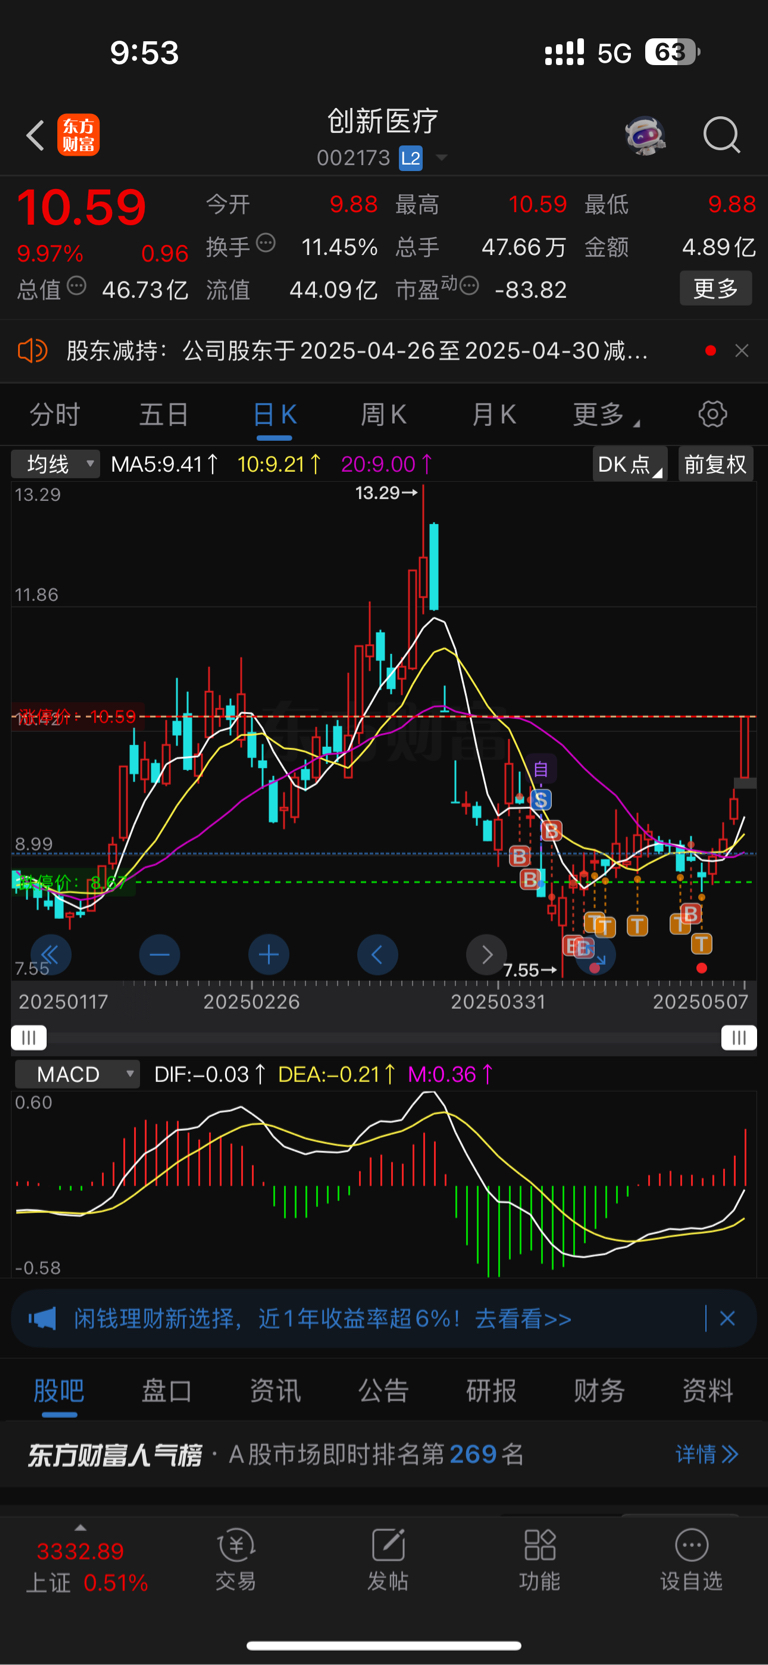768x1665 pixels.
Task: Grab the left range slider handle
Action: (x=29, y=1038)
